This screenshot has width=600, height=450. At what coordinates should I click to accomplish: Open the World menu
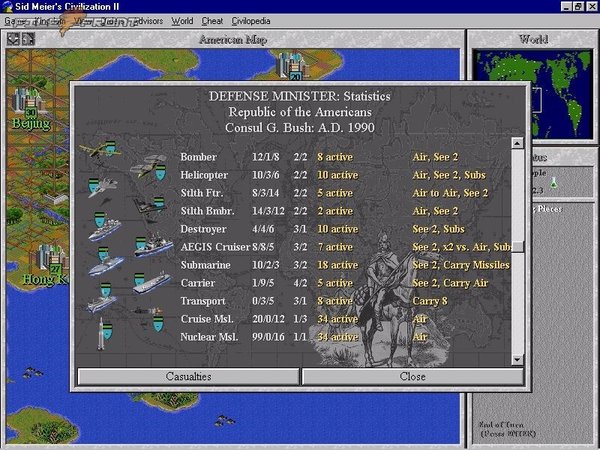coord(182,21)
